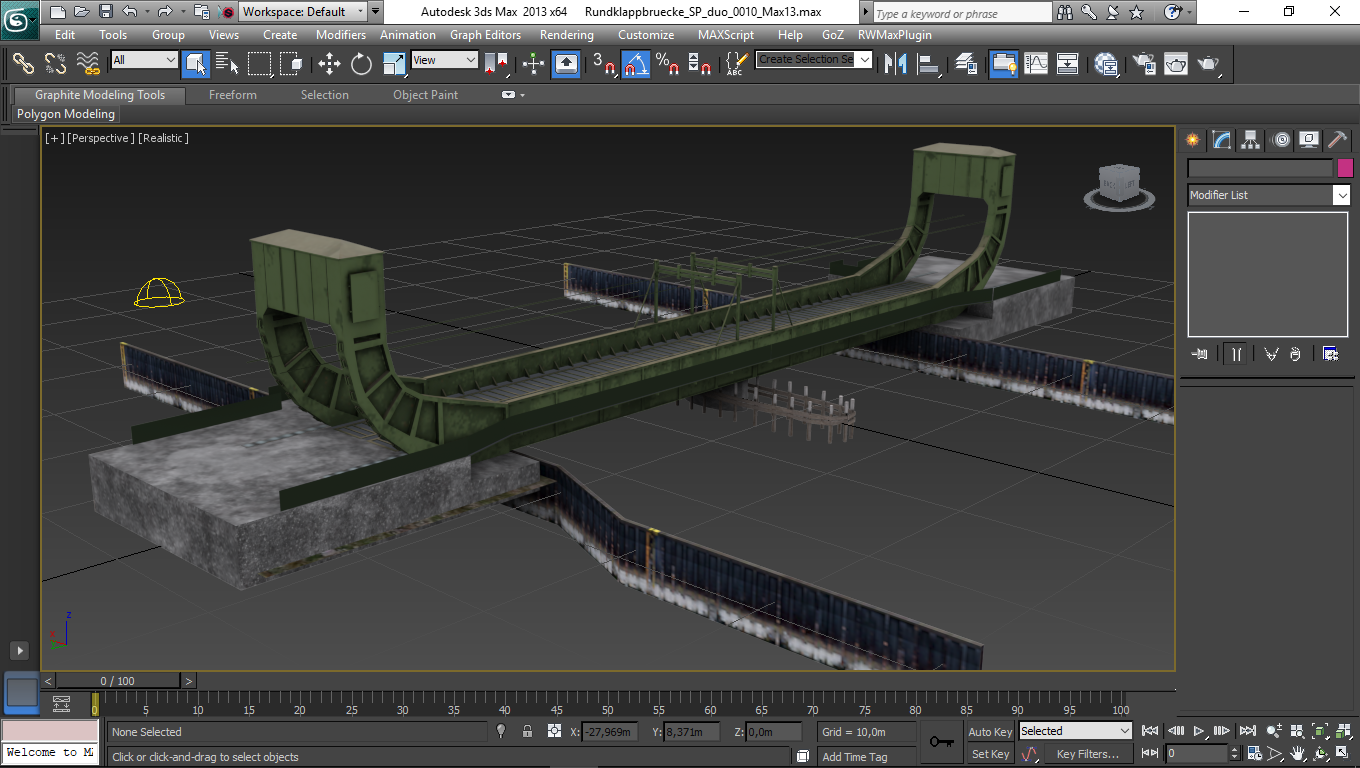Open the selection filter 'All' dropdown
1360x768 pixels.
(x=144, y=60)
